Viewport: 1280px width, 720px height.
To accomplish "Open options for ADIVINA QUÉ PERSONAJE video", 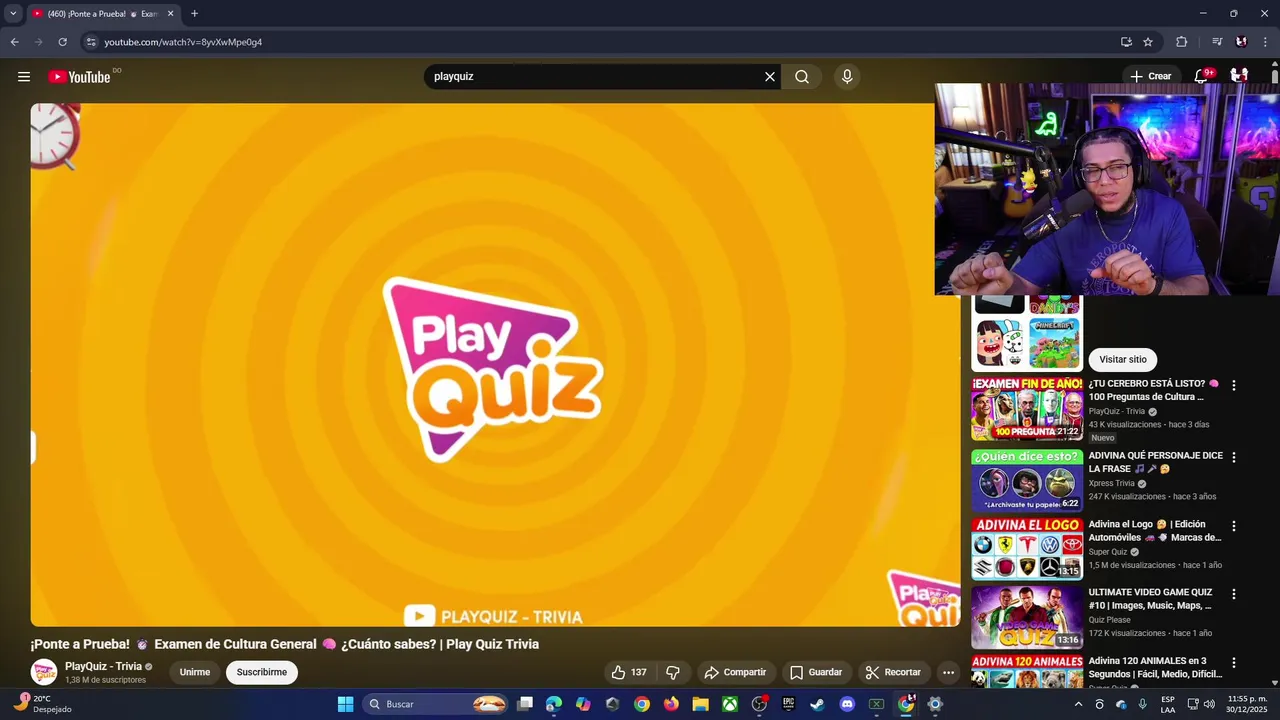I will click(x=1233, y=457).
